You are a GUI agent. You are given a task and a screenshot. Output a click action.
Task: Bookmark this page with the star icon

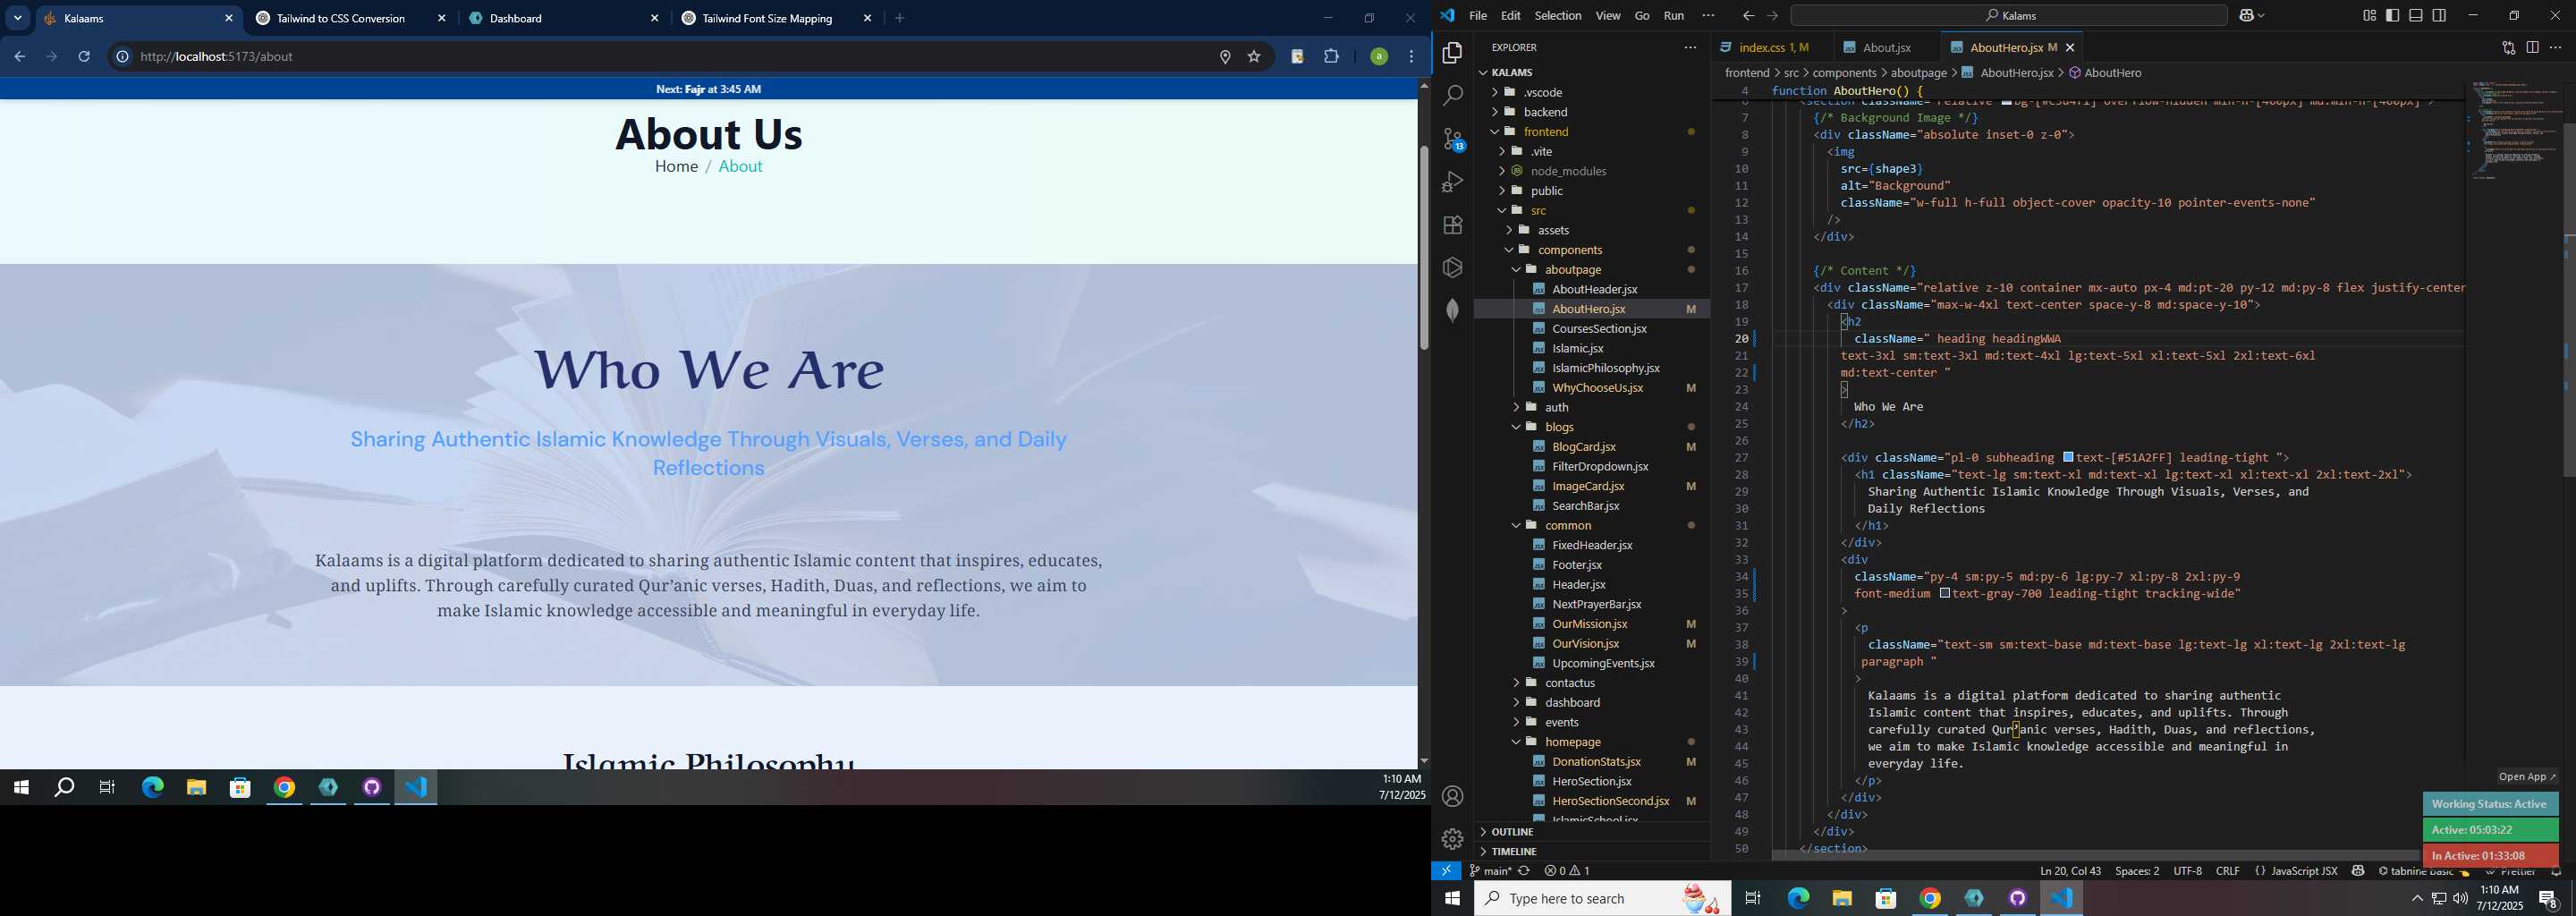1254,57
